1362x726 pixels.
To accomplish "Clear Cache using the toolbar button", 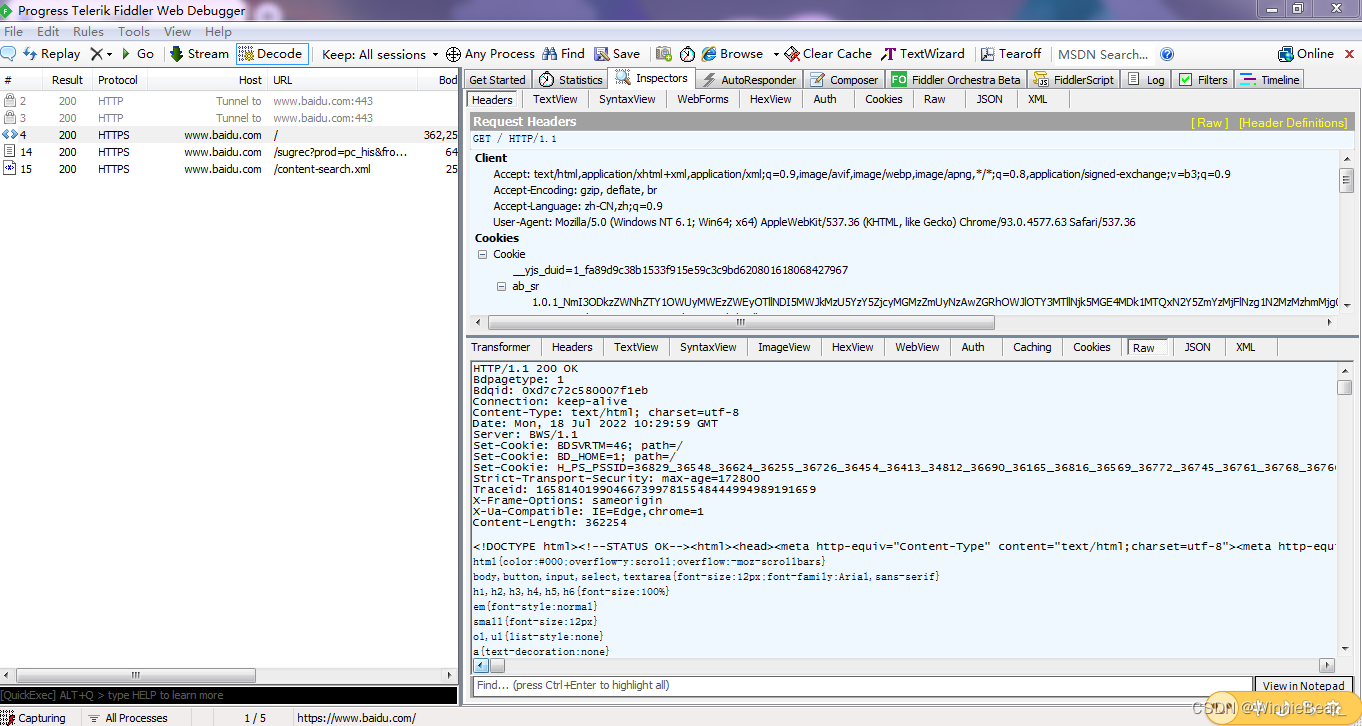I will pyautogui.click(x=828, y=54).
